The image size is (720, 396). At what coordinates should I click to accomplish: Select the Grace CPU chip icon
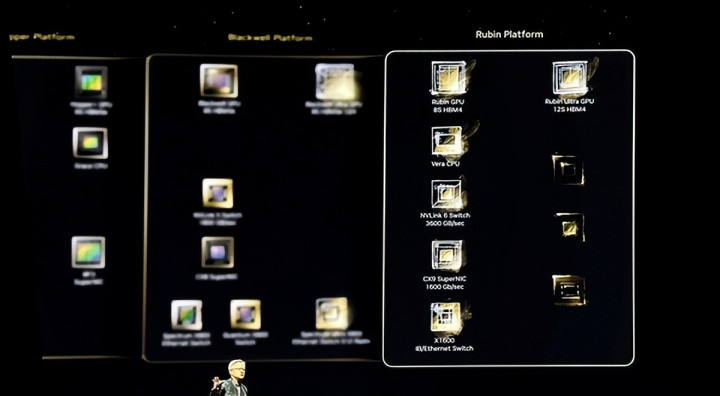coord(90,143)
